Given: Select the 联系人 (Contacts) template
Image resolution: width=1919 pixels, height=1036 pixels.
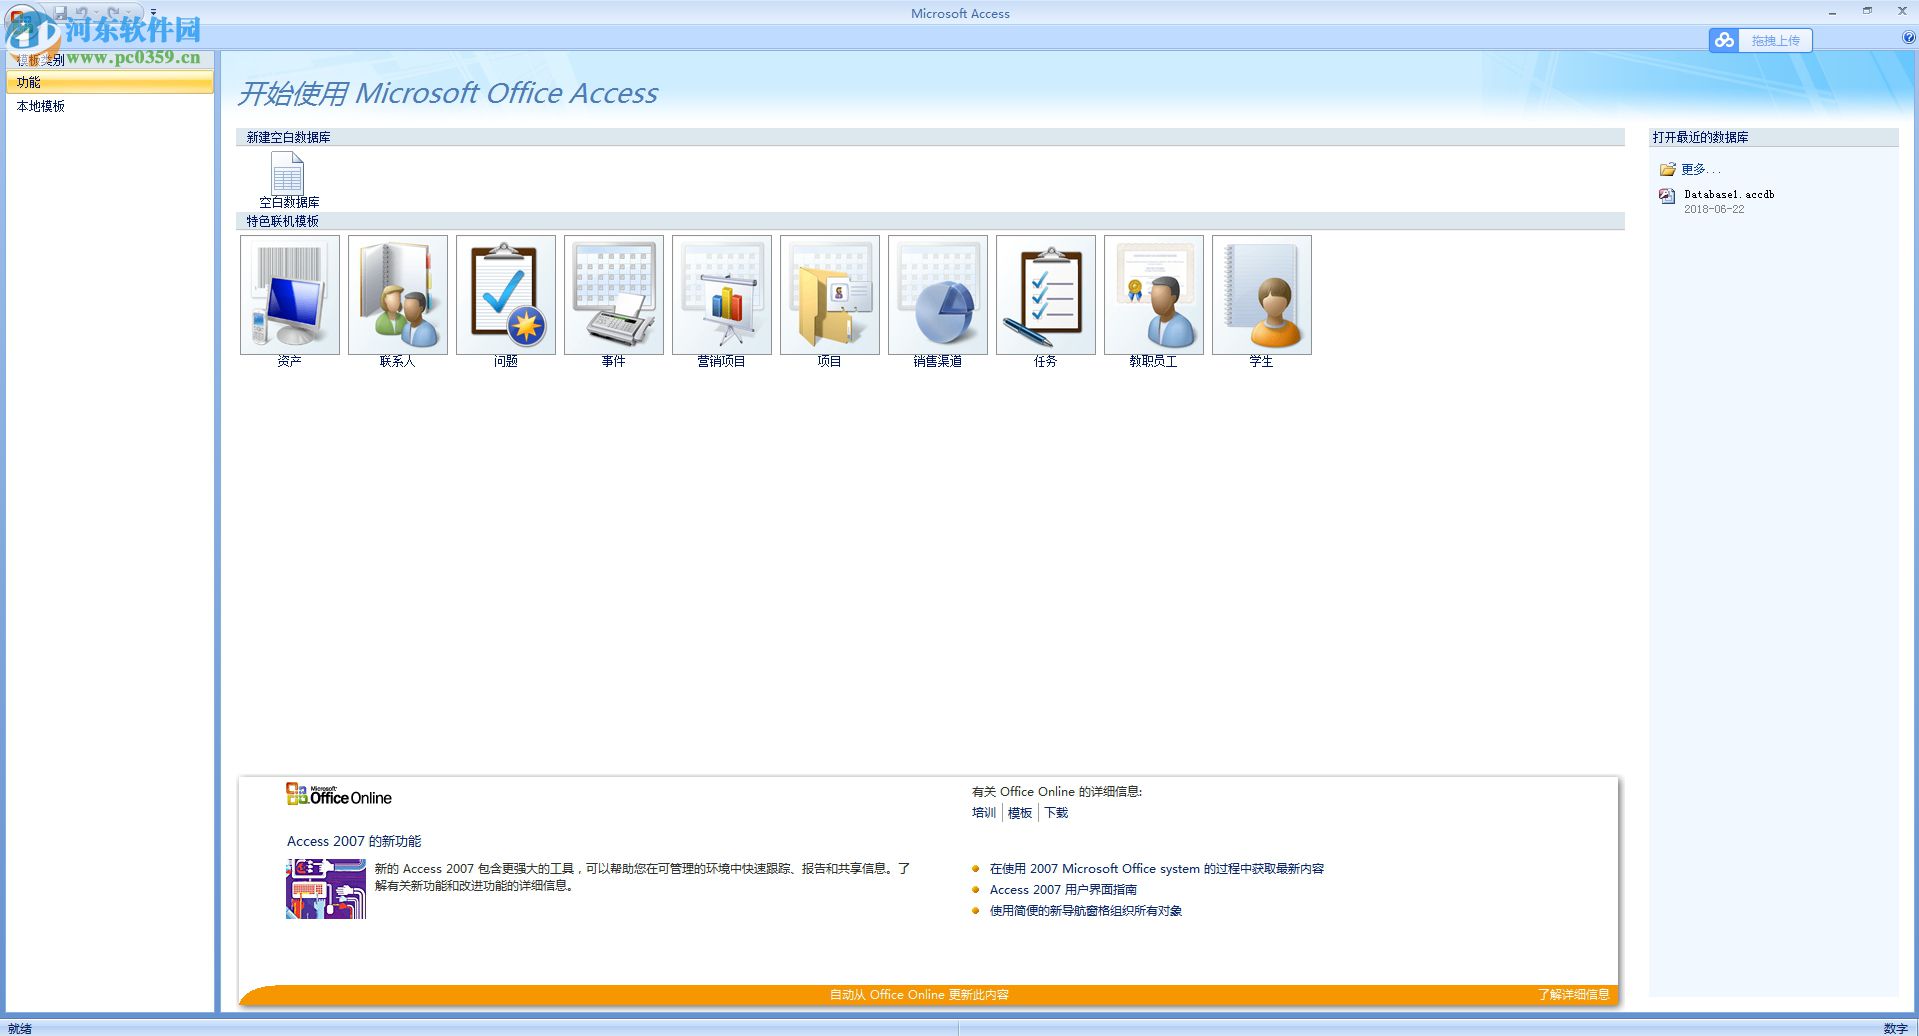Looking at the screenshot, I should tap(397, 294).
